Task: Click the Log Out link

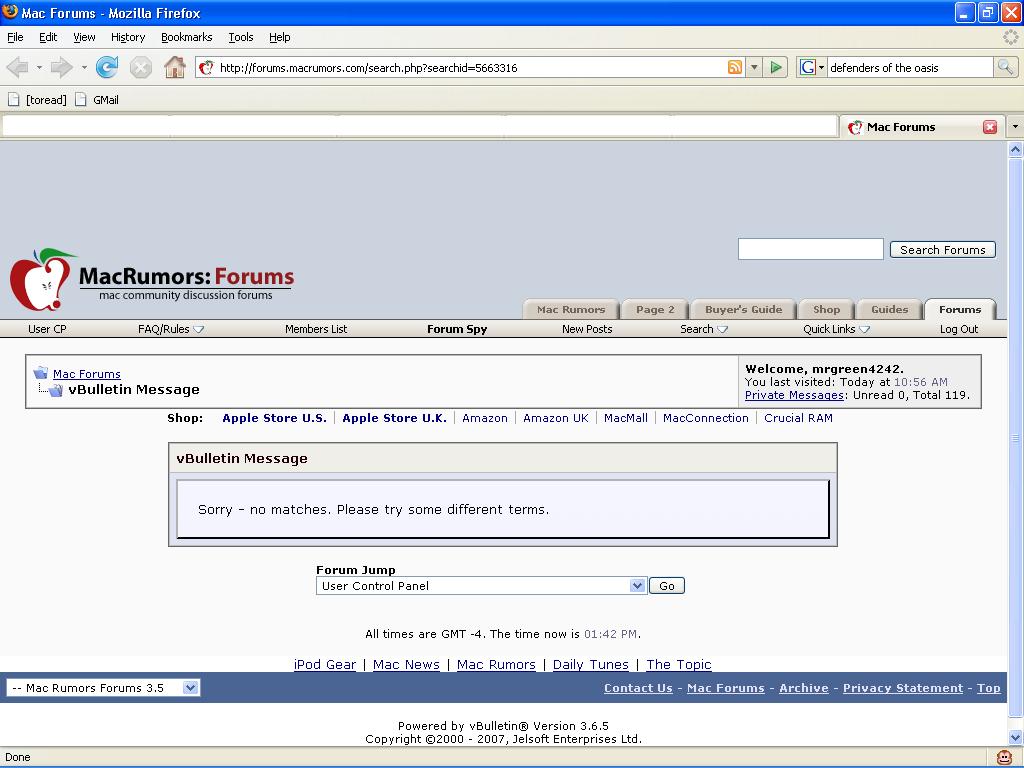Action: tap(959, 329)
